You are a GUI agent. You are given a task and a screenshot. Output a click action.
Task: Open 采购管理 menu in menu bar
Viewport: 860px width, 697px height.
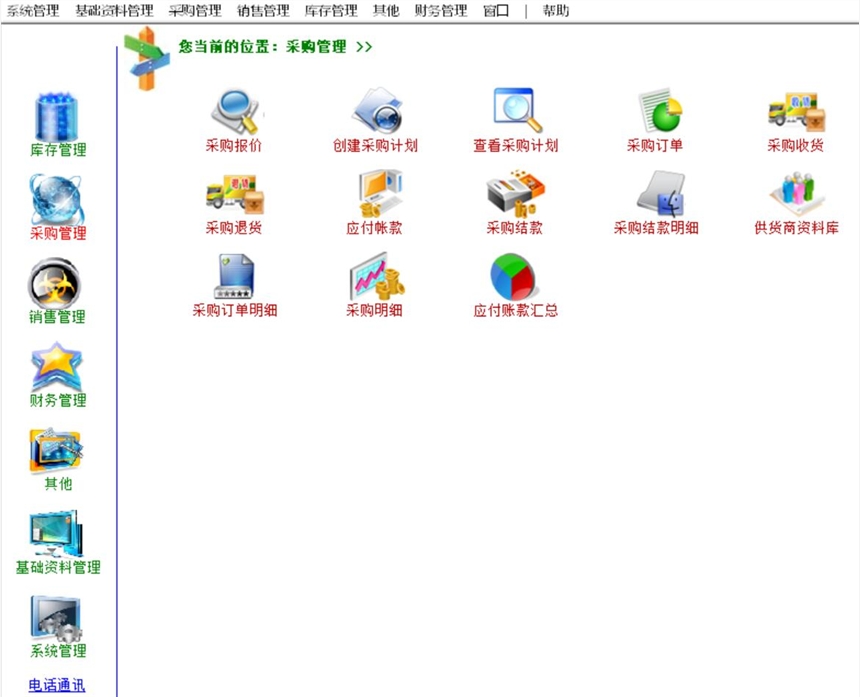(x=195, y=10)
